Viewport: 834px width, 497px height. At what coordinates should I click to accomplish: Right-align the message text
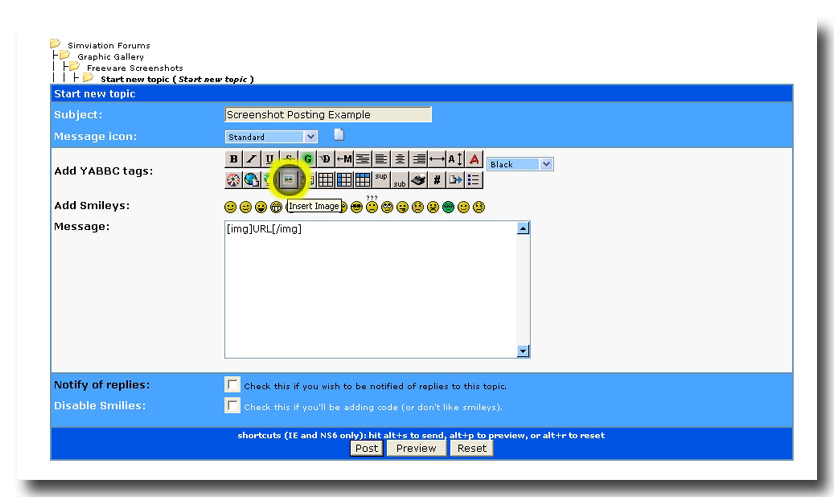click(x=419, y=159)
